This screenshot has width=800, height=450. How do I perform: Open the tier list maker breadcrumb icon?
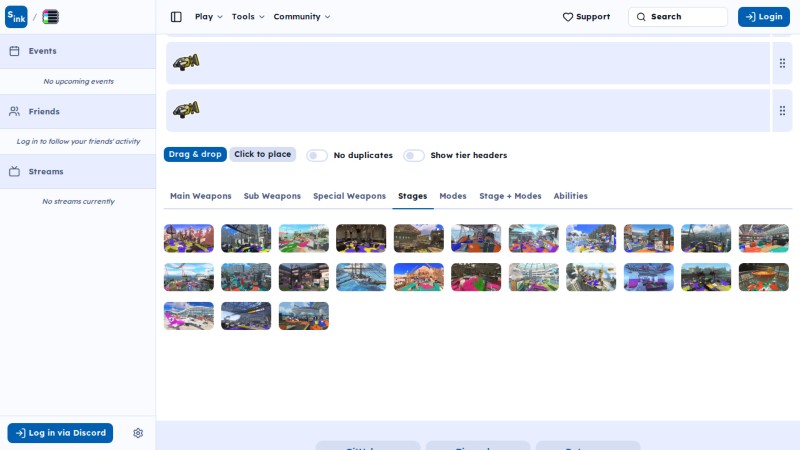click(50, 17)
